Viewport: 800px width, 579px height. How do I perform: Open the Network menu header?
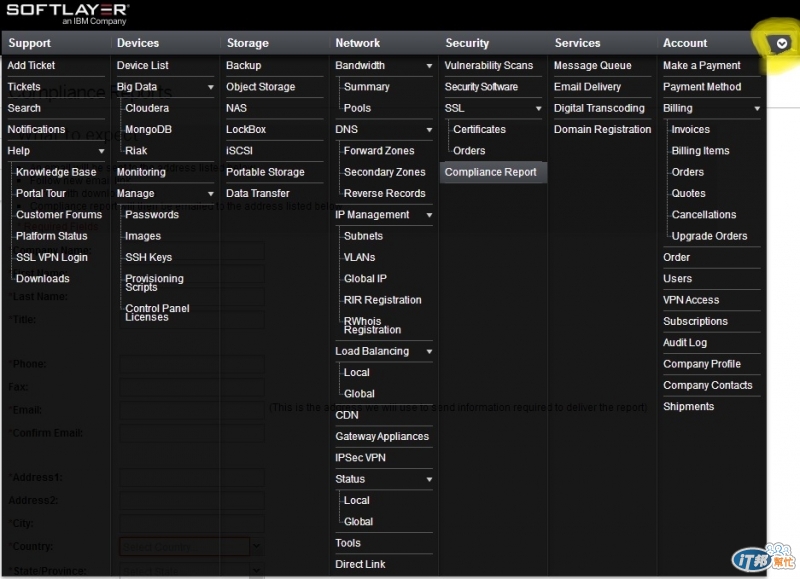[x=357, y=43]
